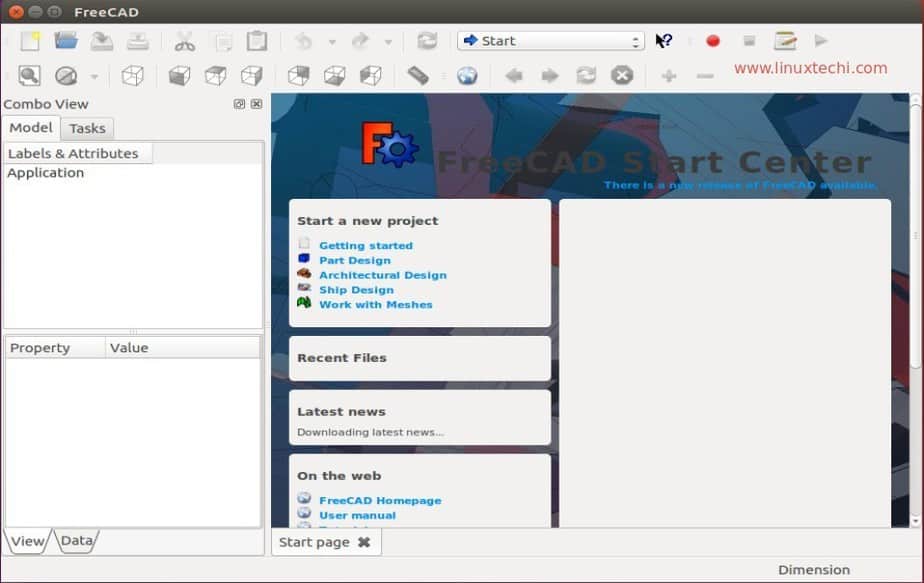Start macro recording with red dot

[713, 41]
